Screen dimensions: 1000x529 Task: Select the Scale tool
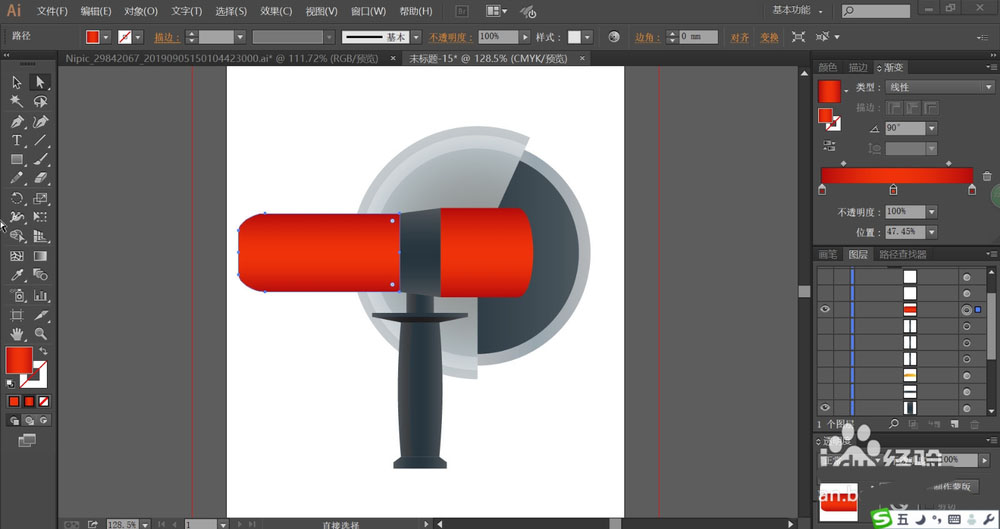pyautogui.click(x=40, y=198)
